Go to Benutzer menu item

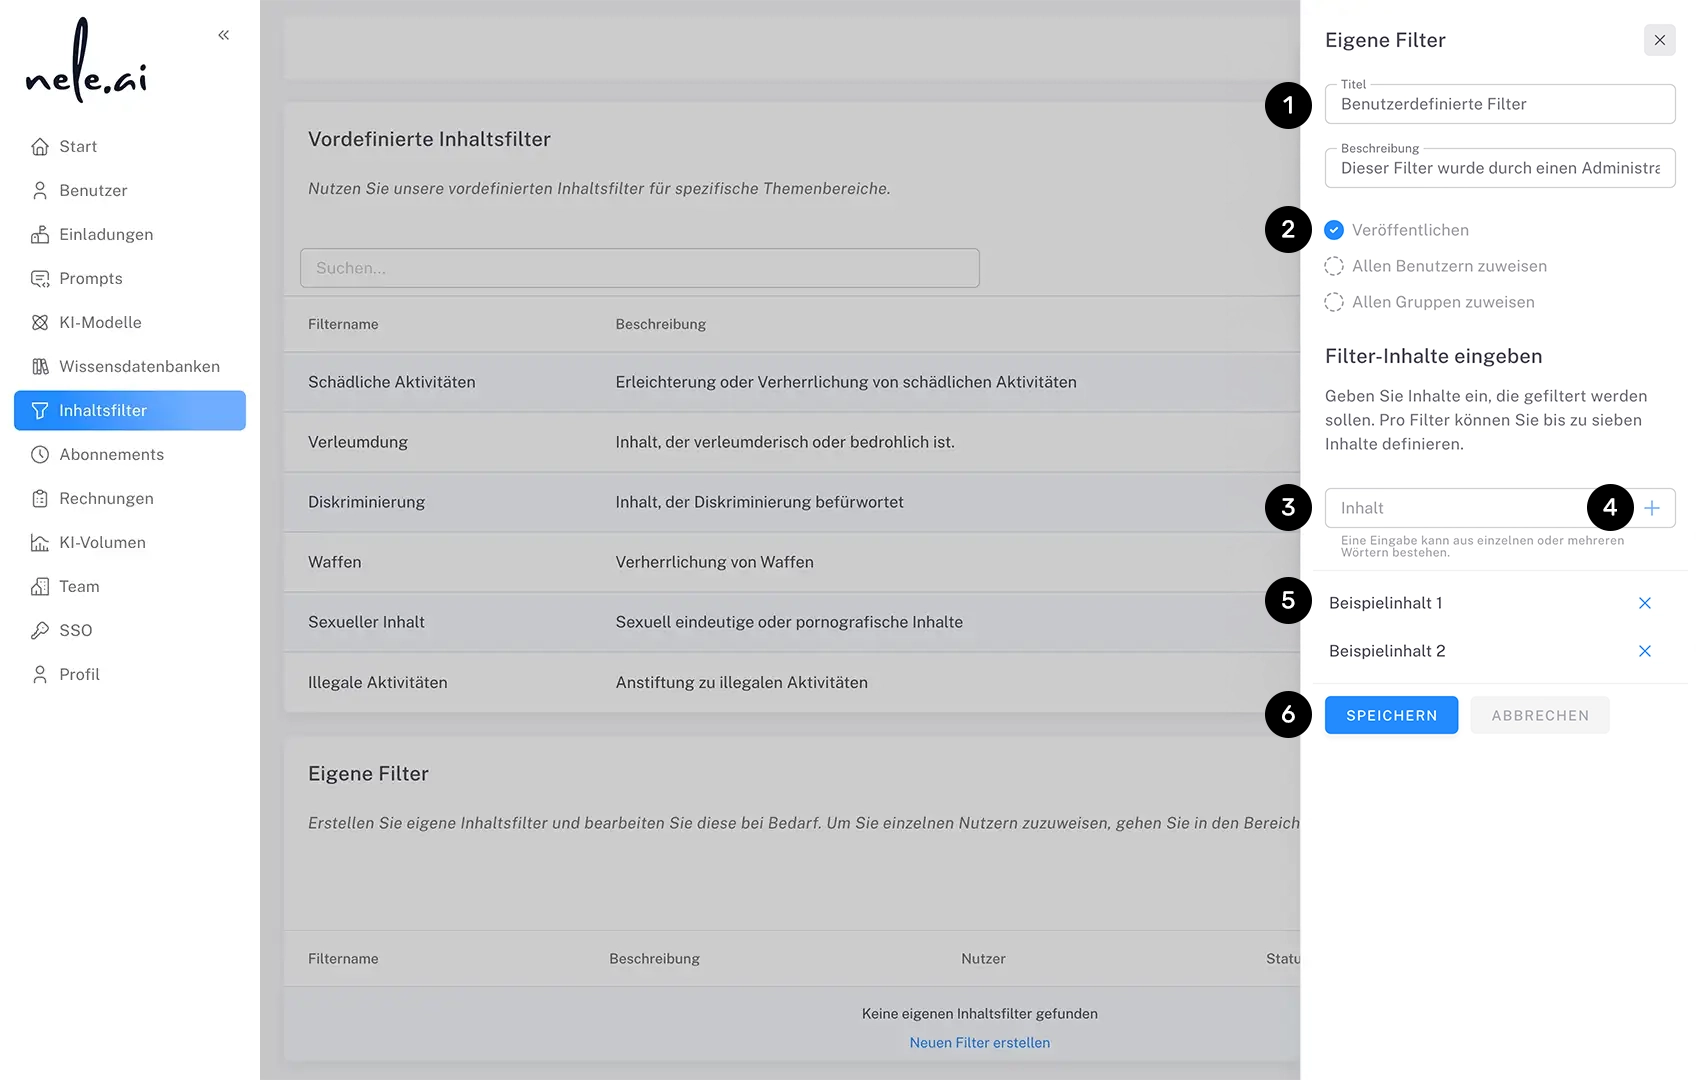(130, 191)
